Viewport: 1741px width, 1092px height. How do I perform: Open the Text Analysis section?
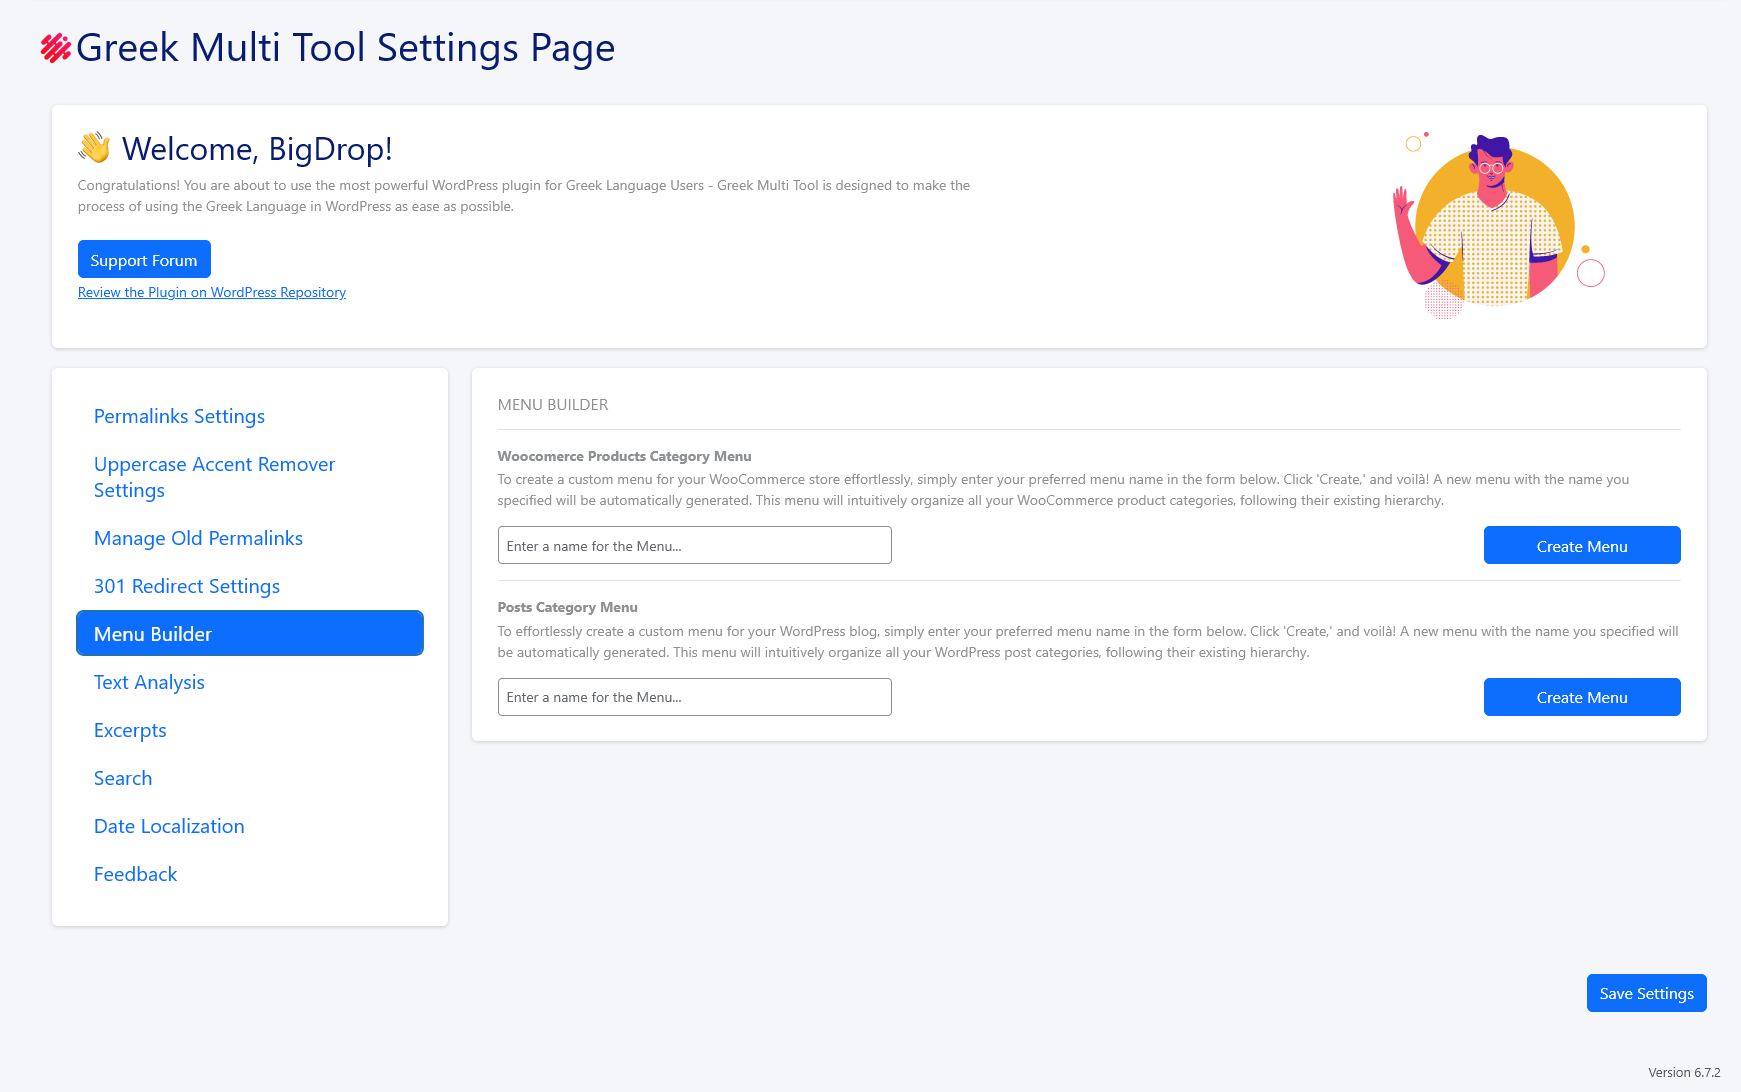click(x=148, y=682)
